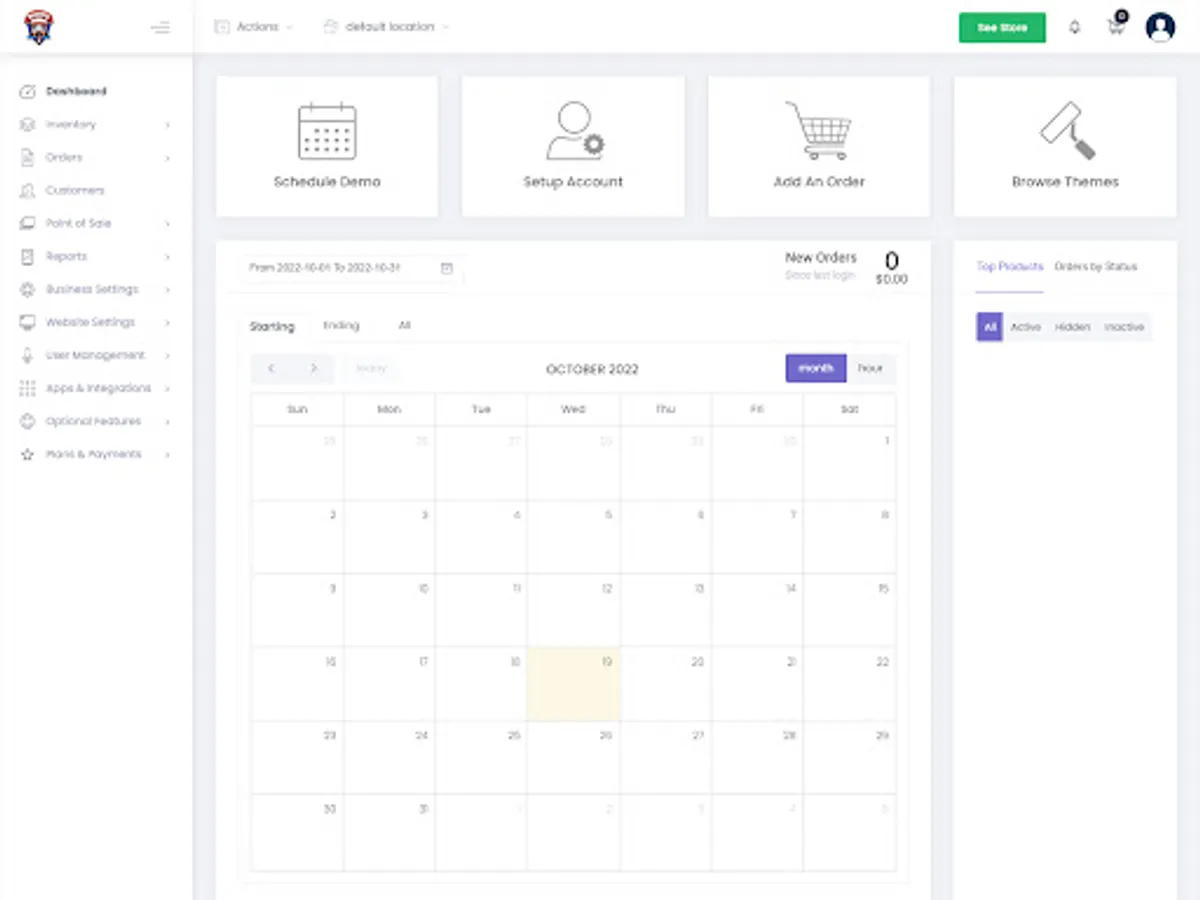Click the today button in calendar toolbar
Viewport: 1200px width, 900px height.
(x=371, y=368)
